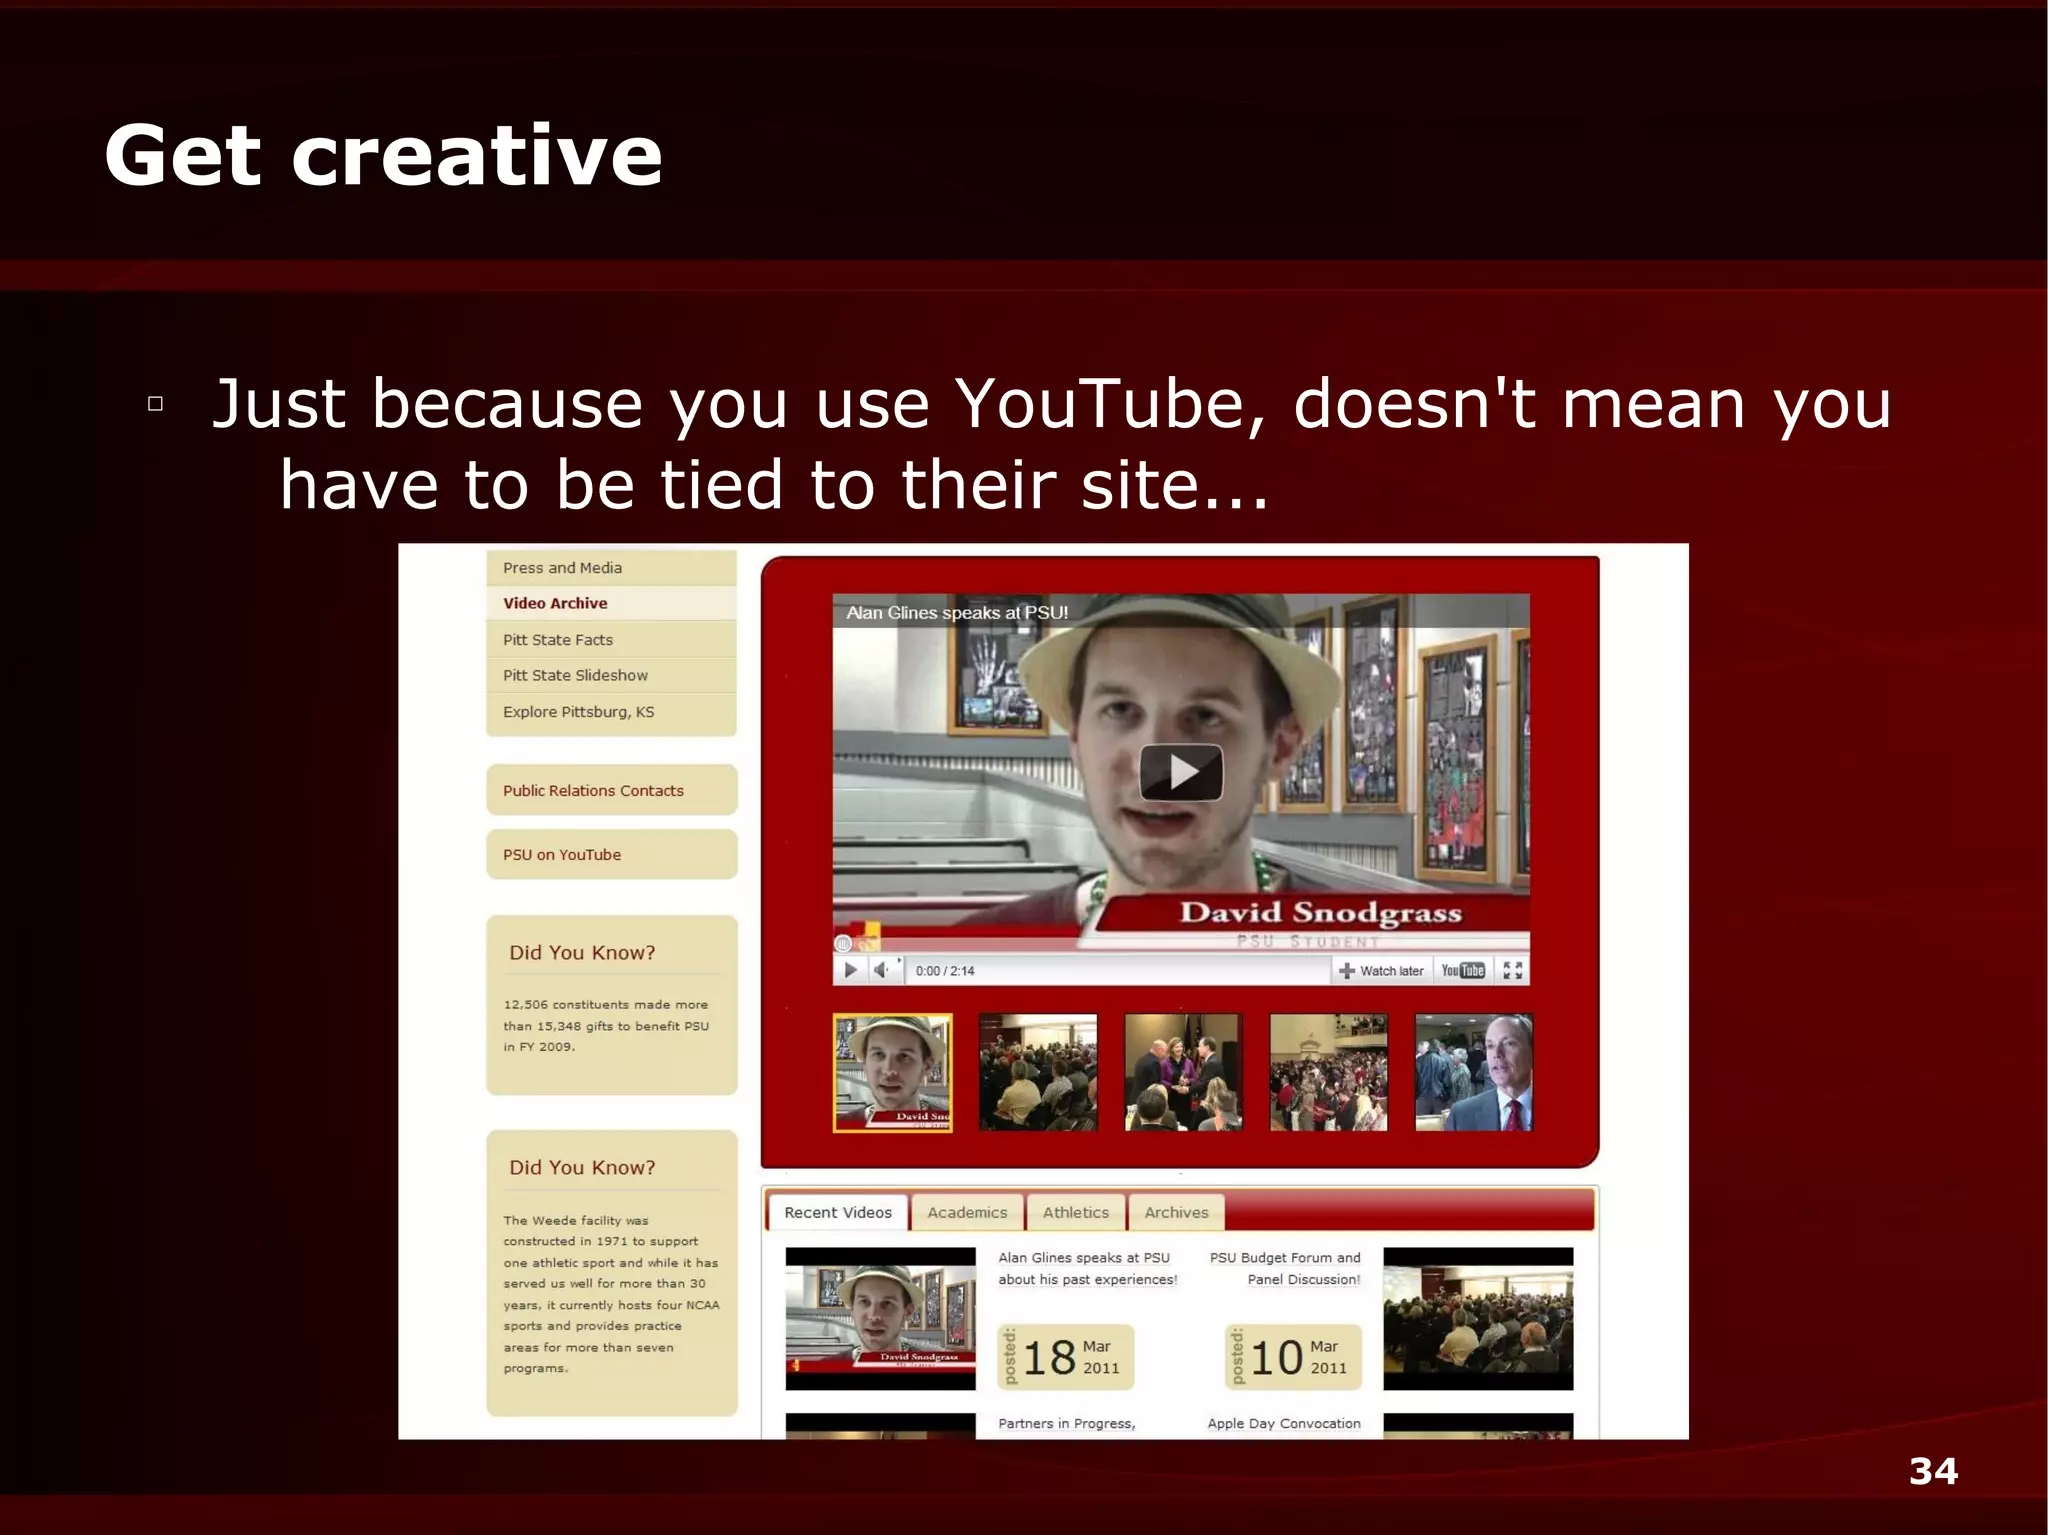Open Pitt State Facts link
The height and width of the screenshot is (1535, 2048).
point(612,640)
